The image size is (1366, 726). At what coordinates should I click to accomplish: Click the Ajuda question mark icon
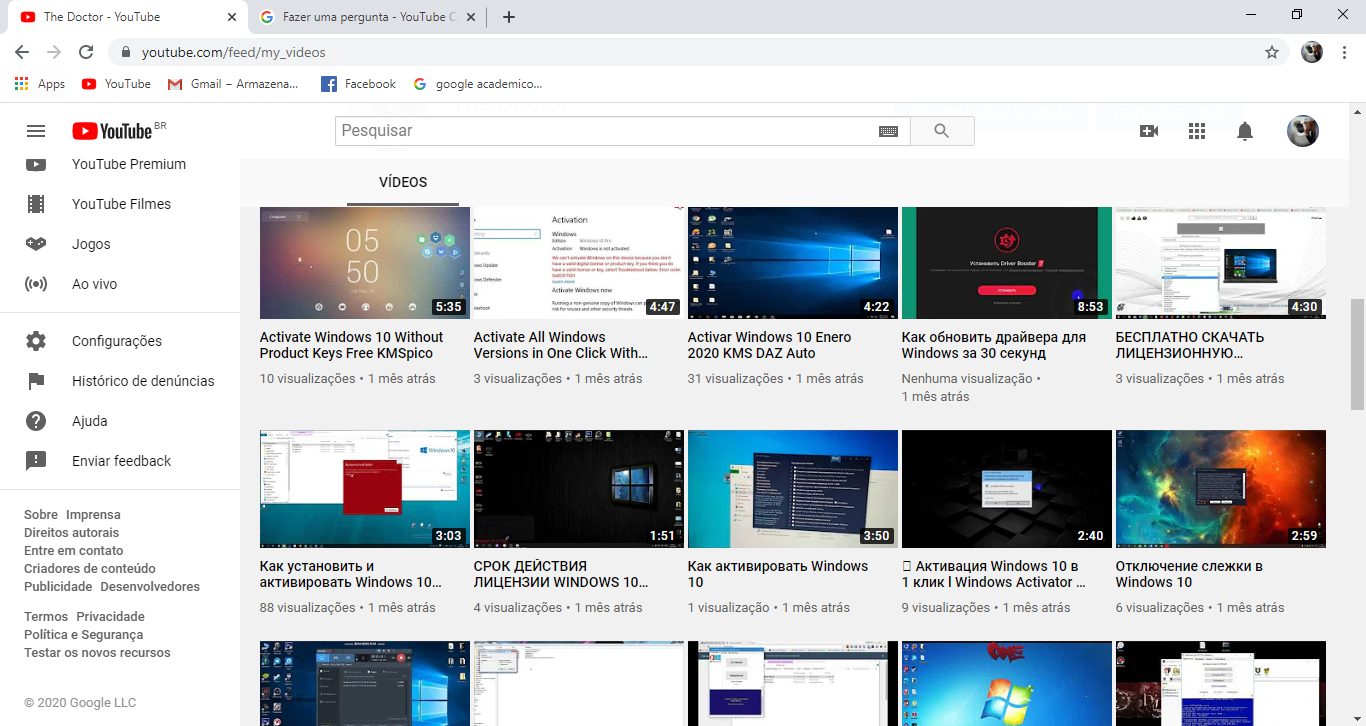point(36,421)
